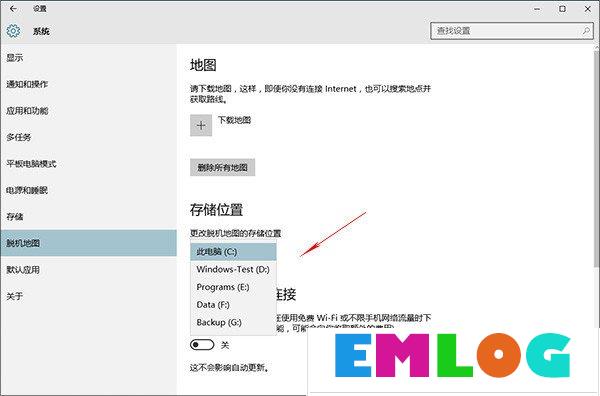Choose Backup (G:) storage location
Image resolution: width=600 pixels, height=396 pixels.
233,322
